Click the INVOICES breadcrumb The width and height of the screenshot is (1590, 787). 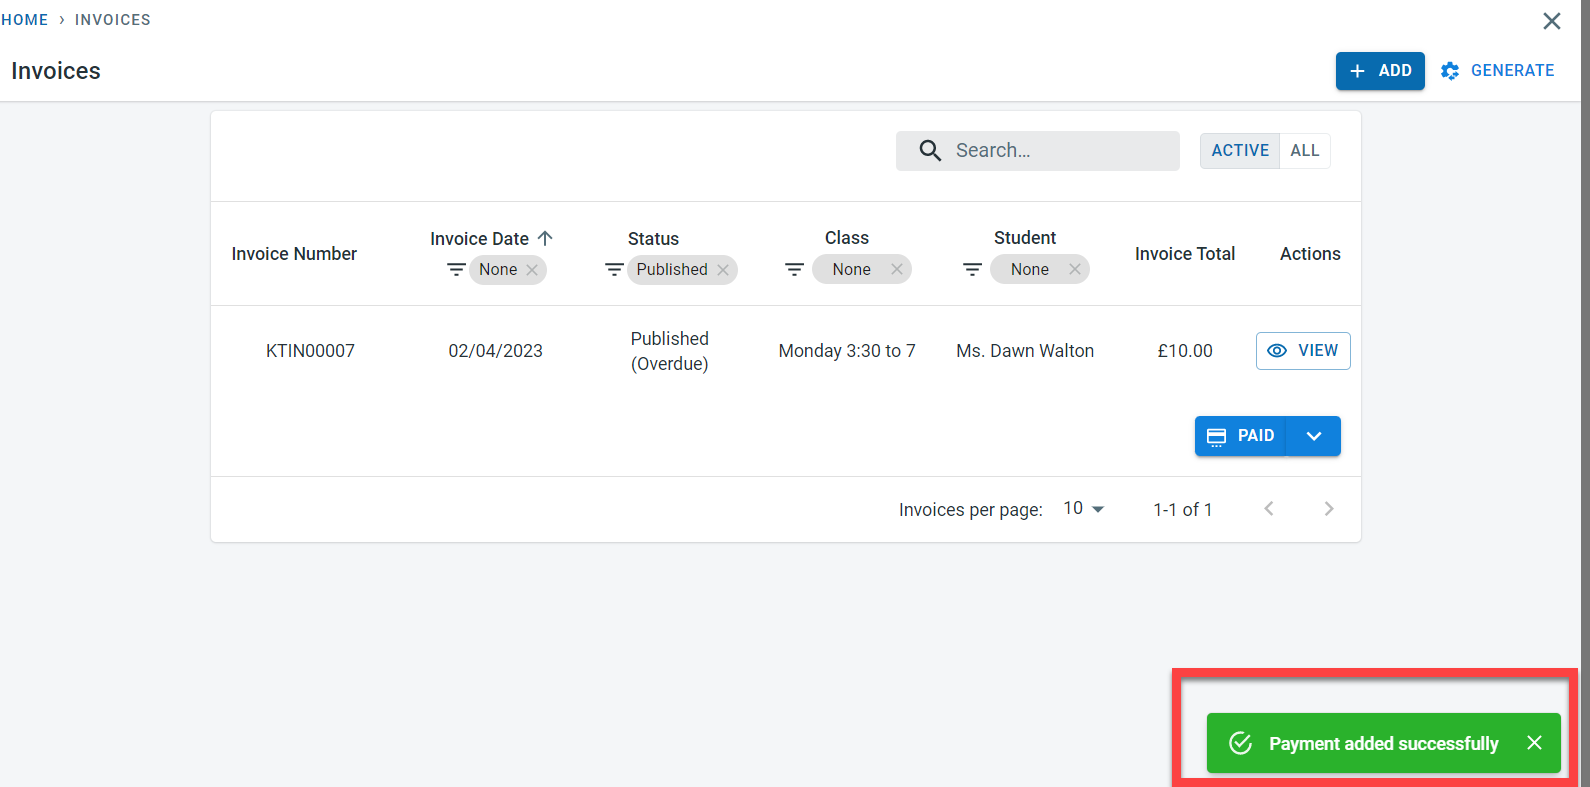pos(112,20)
